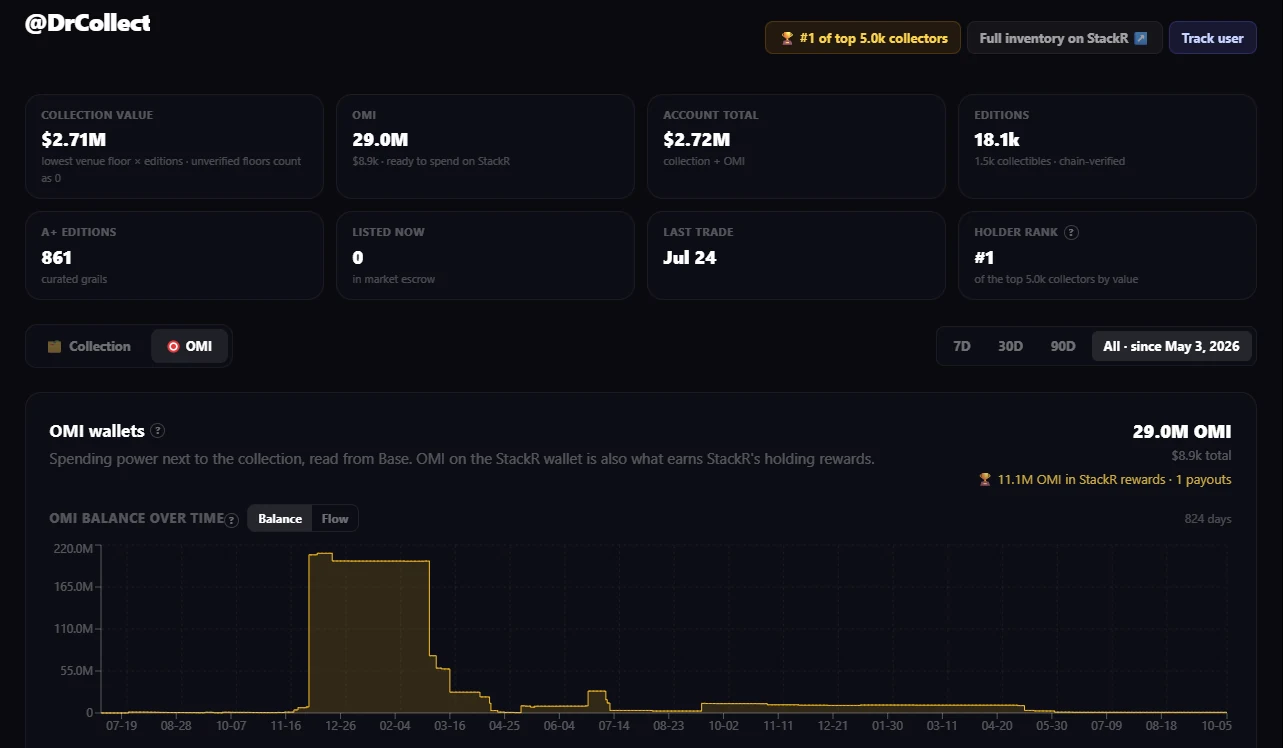Click the Last Trade Jul 24 value
1283x748 pixels.
(x=689, y=257)
